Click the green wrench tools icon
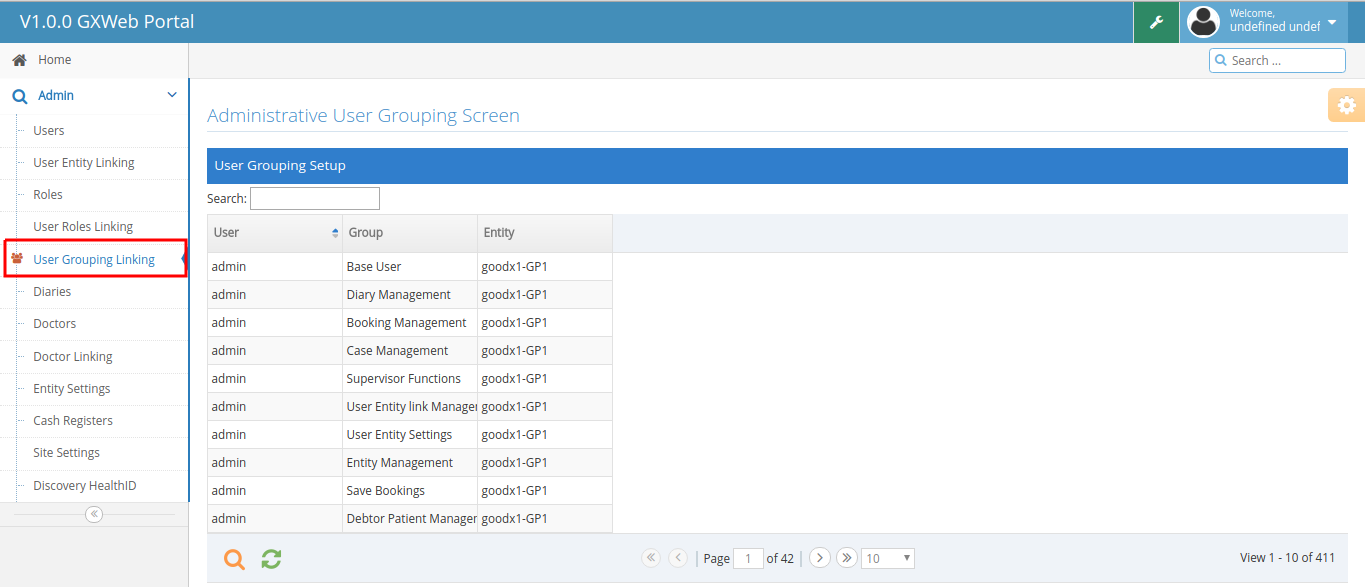The height and width of the screenshot is (587, 1365). pyautogui.click(x=1156, y=22)
